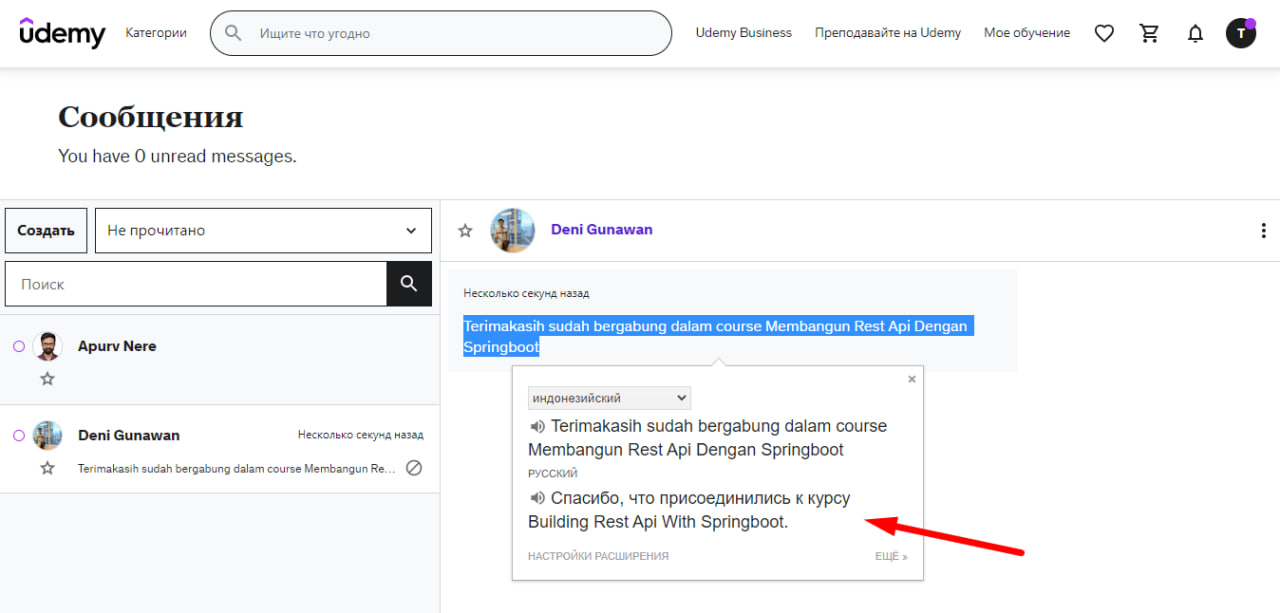Select the Apurv Nere conversation name
The height and width of the screenshot is (613, 1280).
117,346
